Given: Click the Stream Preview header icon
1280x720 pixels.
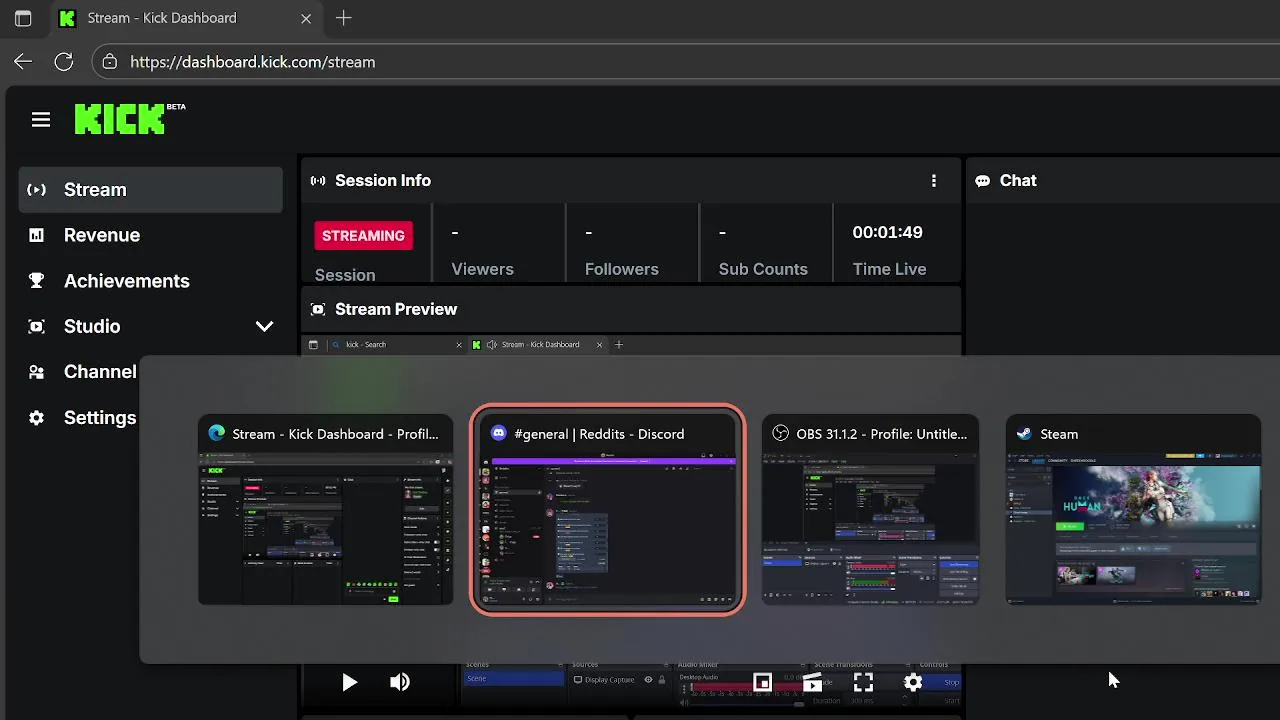Looking at the screenshot, I should [x=318, y=310].
